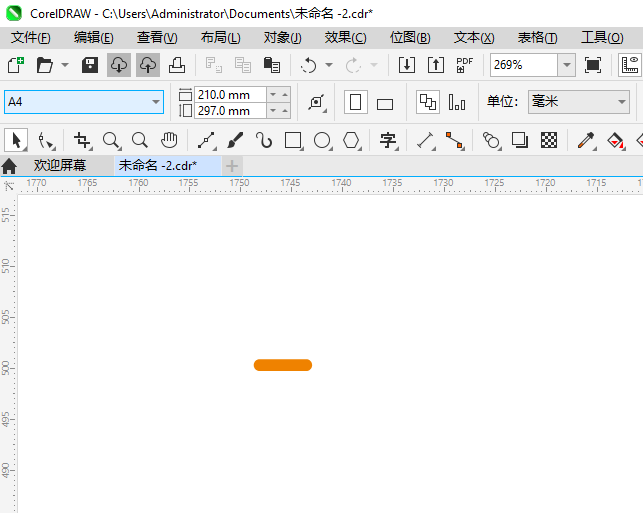Click the Import icon
643x513 pixels.
click(407, 65)
